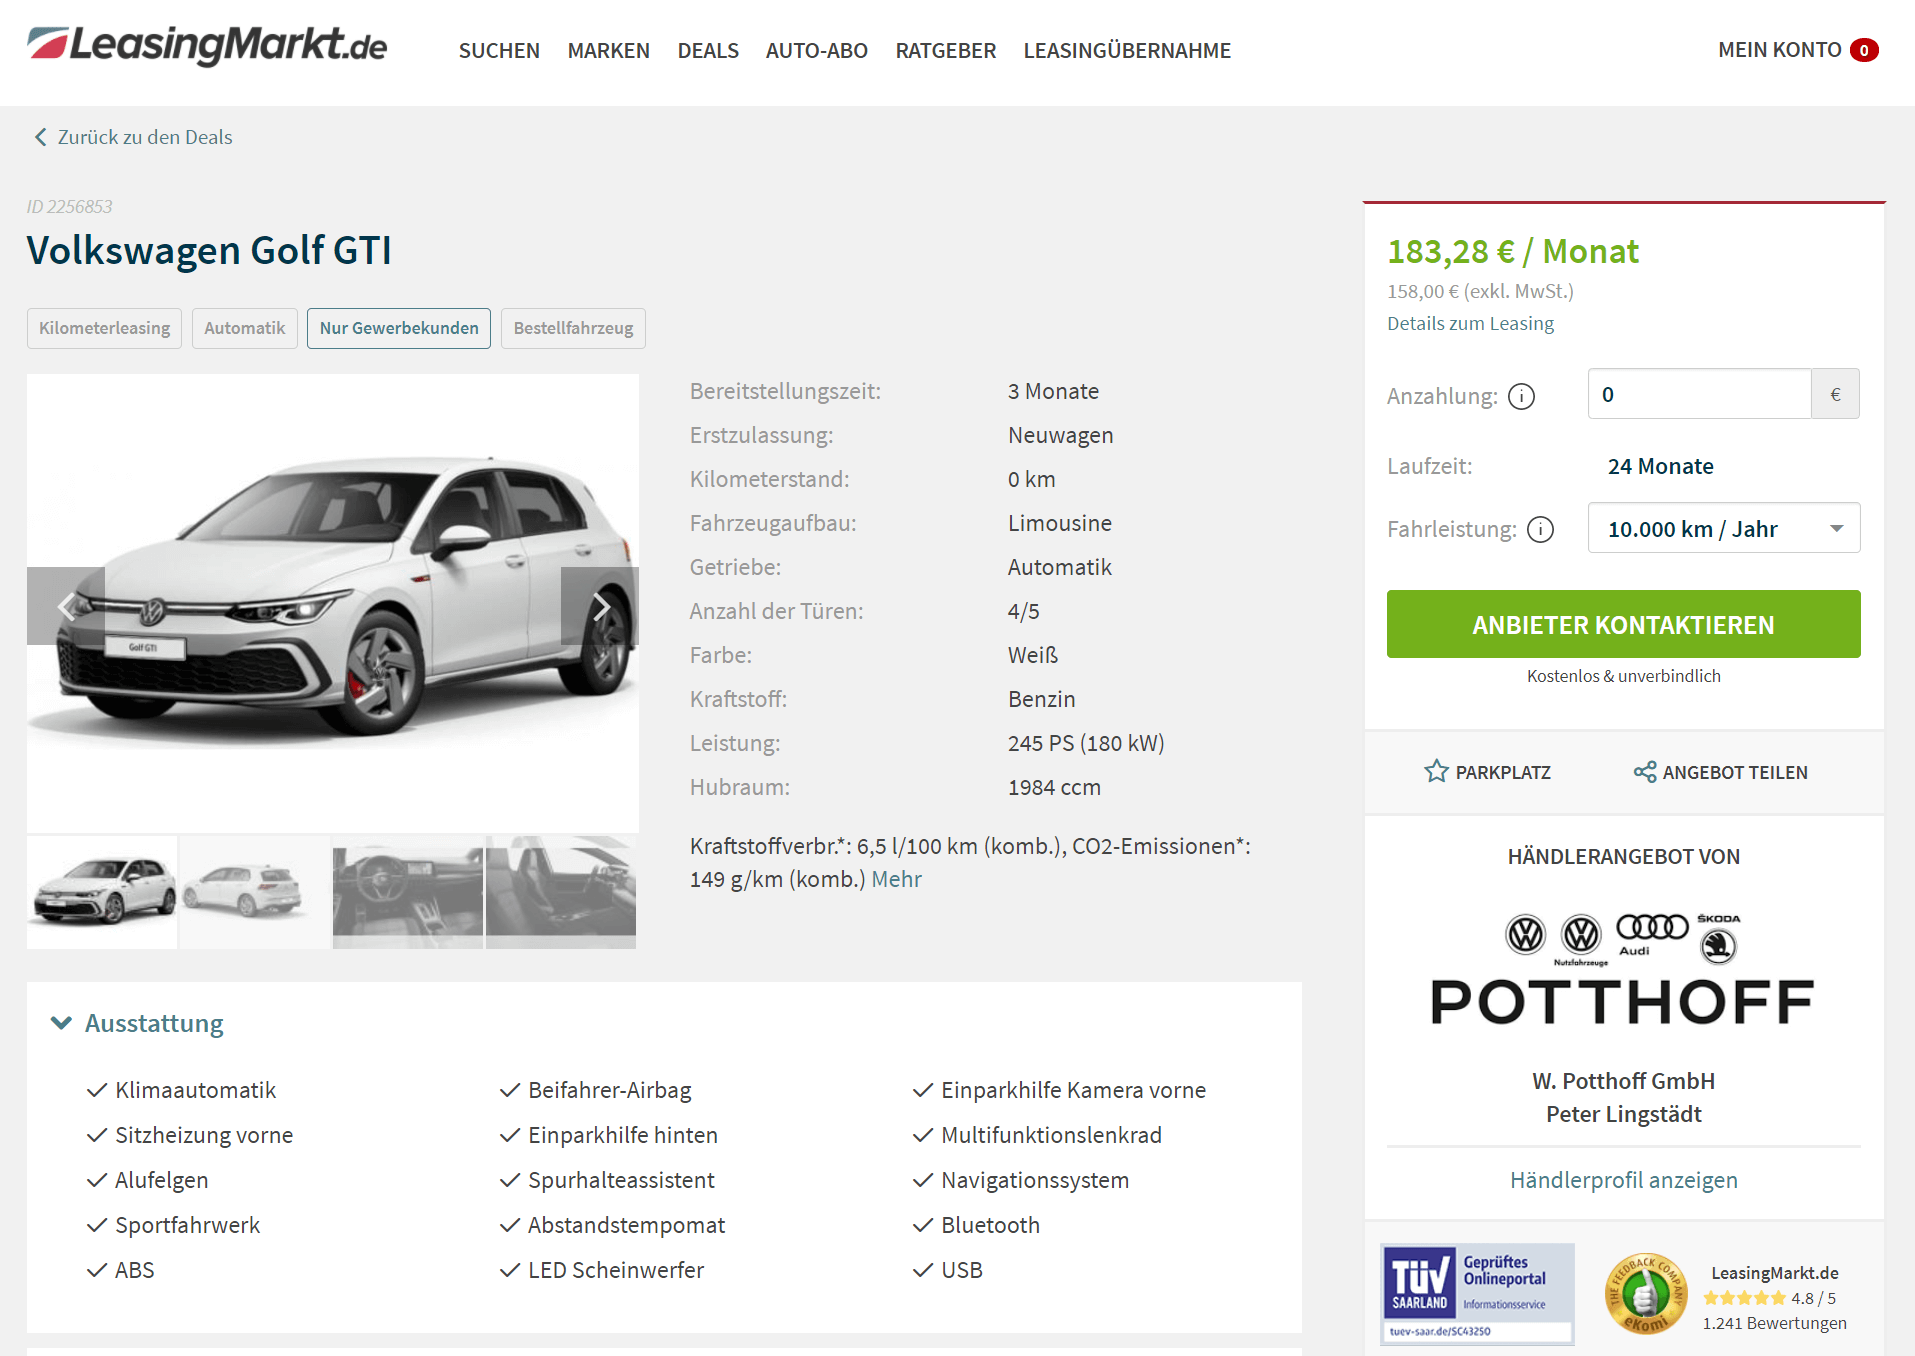
Task: Open the RATGEBER menu
Action: (945, 50)
